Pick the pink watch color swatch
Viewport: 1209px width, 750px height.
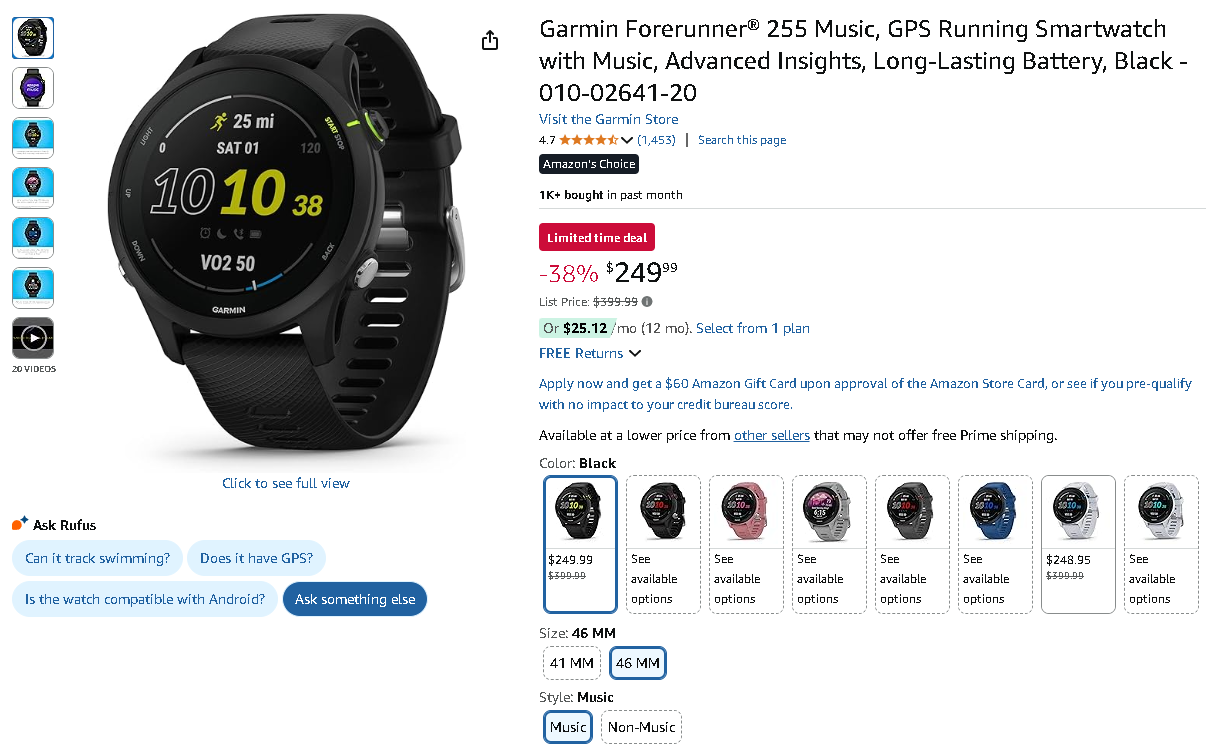[746, 544]
